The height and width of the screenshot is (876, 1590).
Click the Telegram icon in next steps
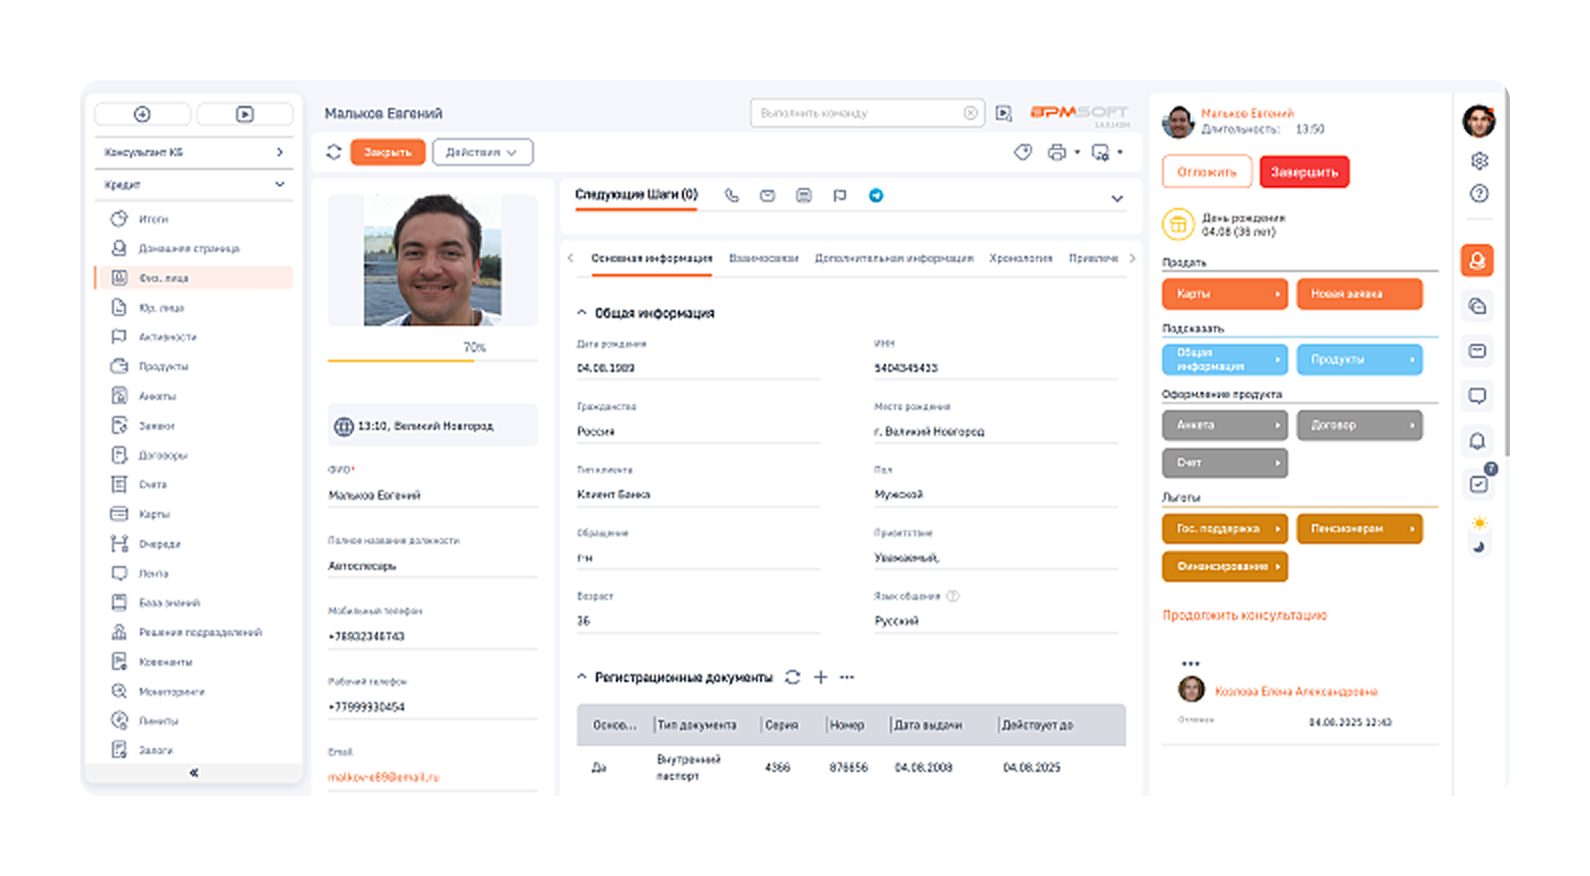(x=876, y=196)
